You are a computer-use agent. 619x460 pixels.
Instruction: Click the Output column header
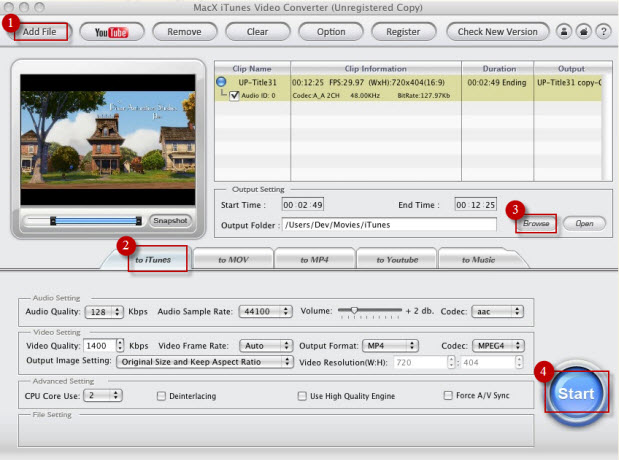[x=571, y=68]
